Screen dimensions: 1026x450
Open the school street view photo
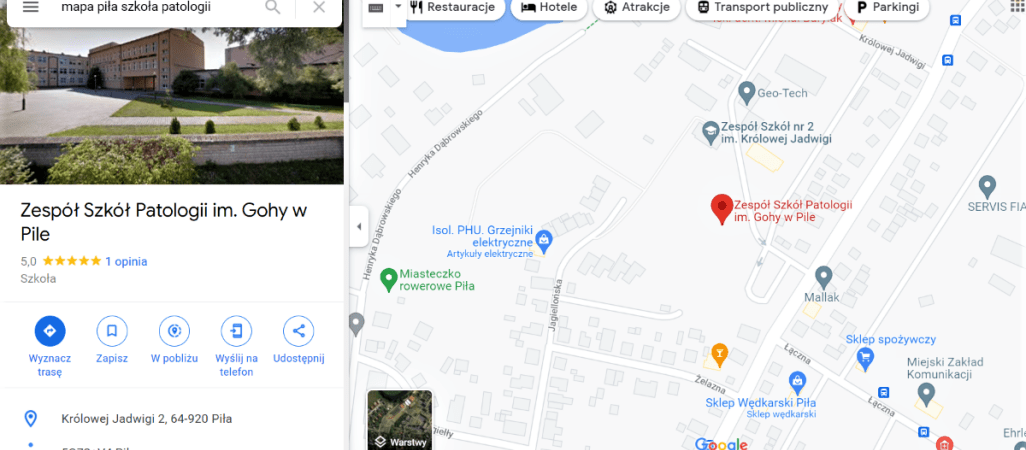(x=171, y=105)
